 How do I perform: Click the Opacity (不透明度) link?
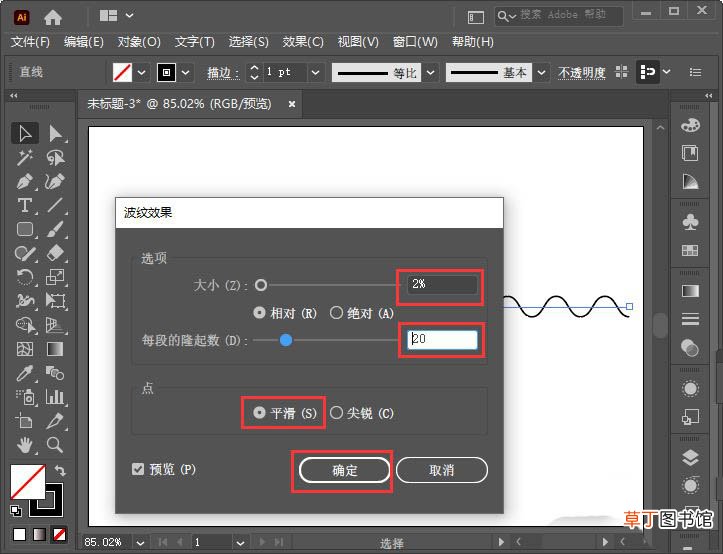[582, 73]
